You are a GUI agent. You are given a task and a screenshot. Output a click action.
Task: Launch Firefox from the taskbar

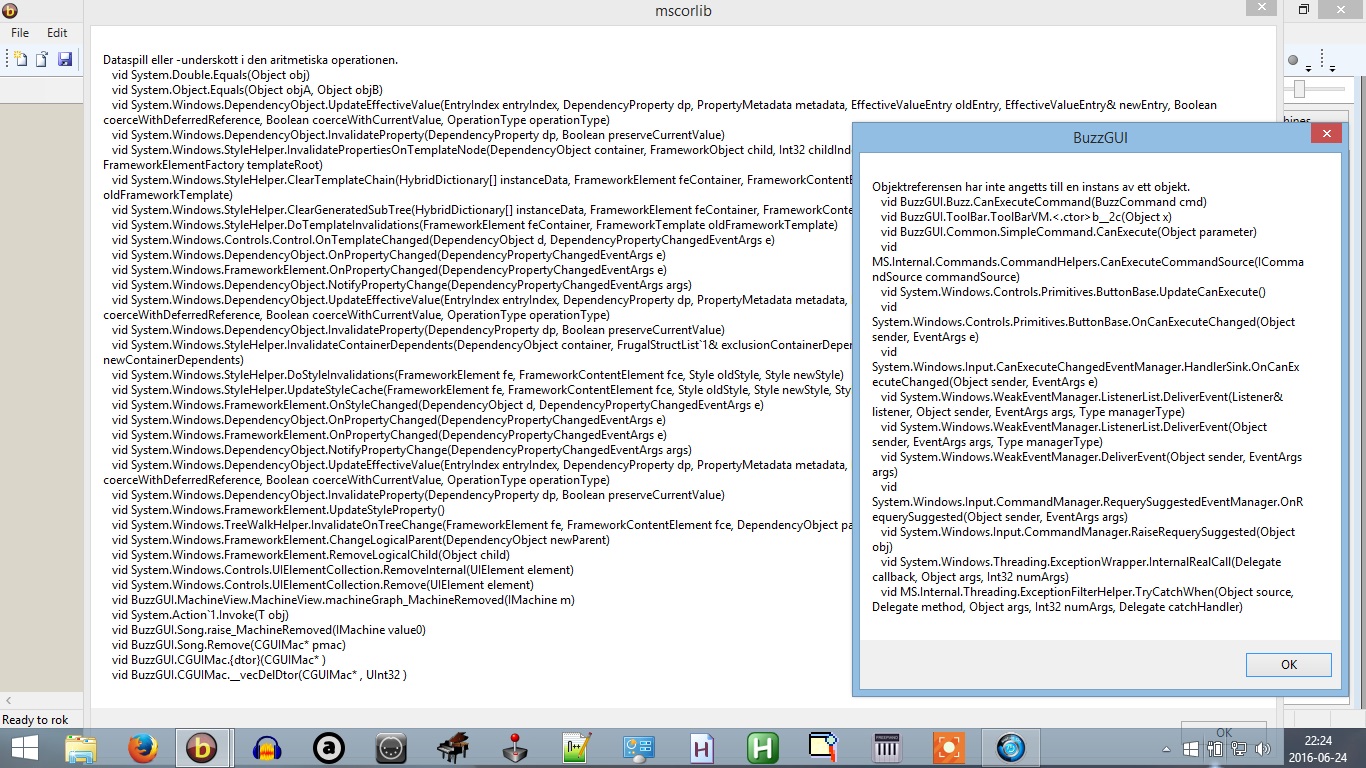(x=143, y=748)
